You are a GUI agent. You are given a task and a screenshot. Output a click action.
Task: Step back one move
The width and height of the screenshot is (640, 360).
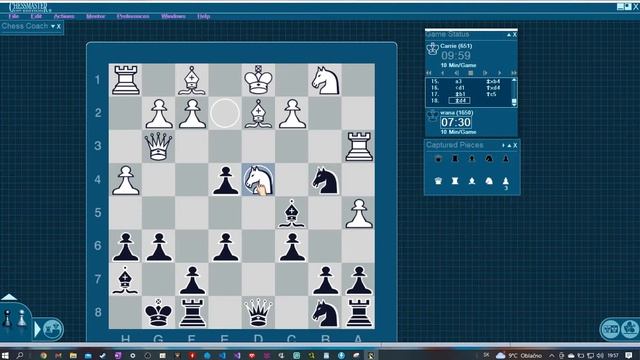(x=443, y=73)
